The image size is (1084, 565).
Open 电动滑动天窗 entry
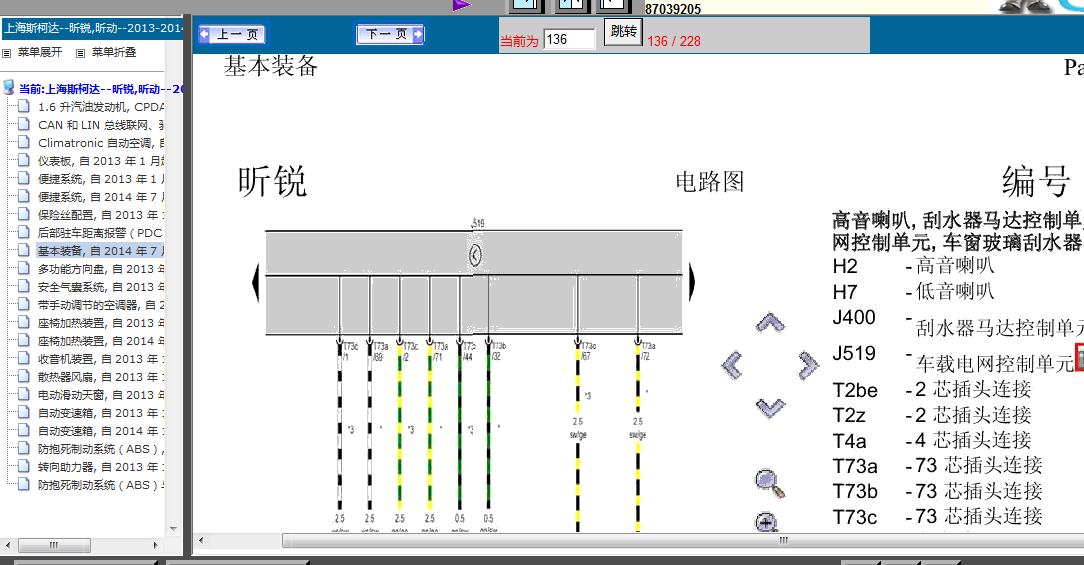pyautogui.click(x=101, y=394)
